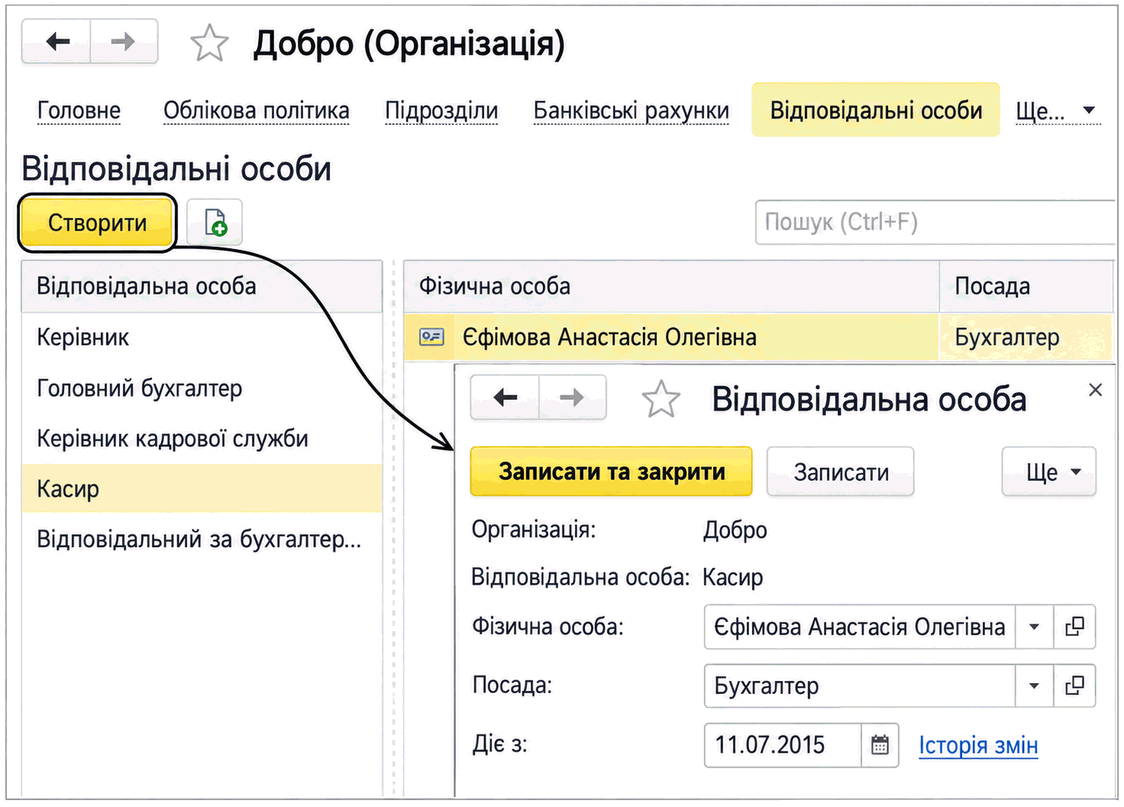Expand Посада dropdown list
The height and width of the screenshot is (807, 1124).
click(1034, 686)
